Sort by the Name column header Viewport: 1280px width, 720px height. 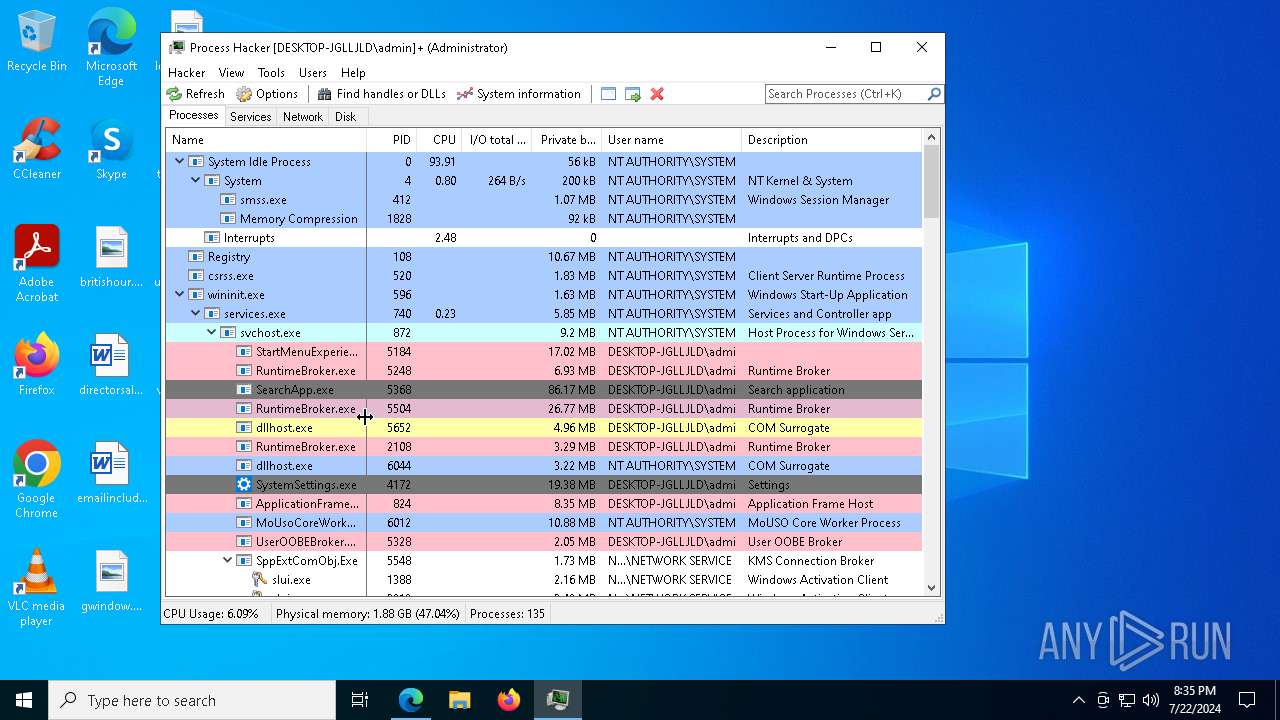pos(266,140)
